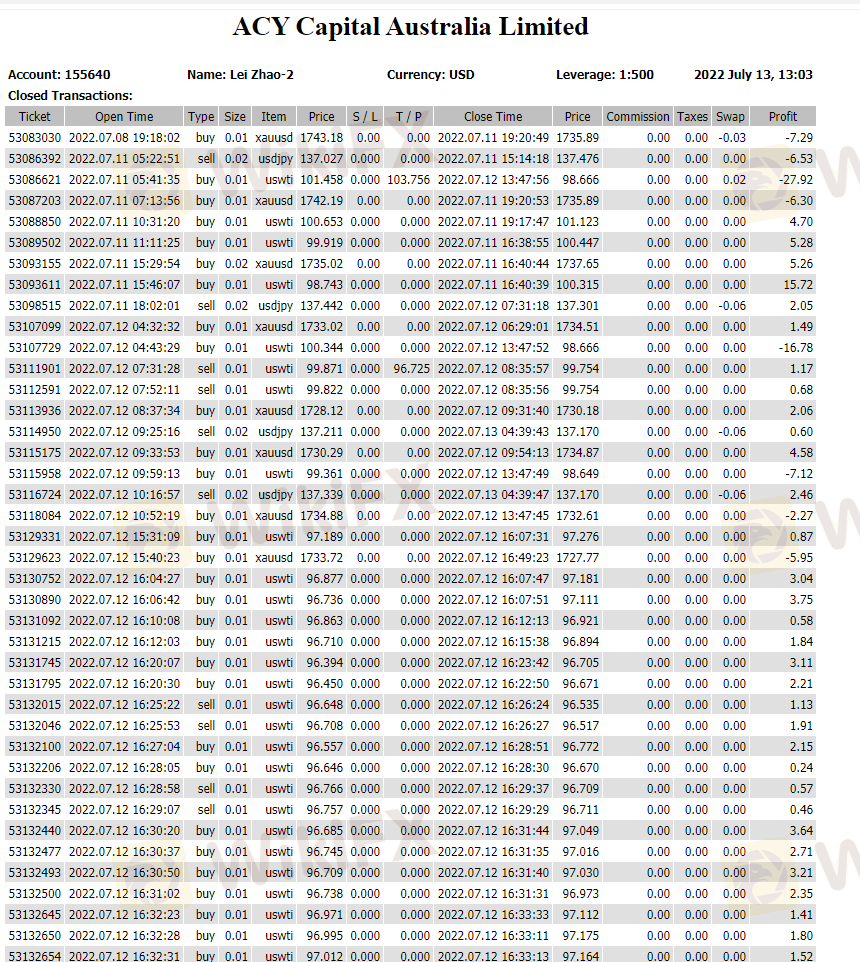Click the Commission column header

pos(637,117)
